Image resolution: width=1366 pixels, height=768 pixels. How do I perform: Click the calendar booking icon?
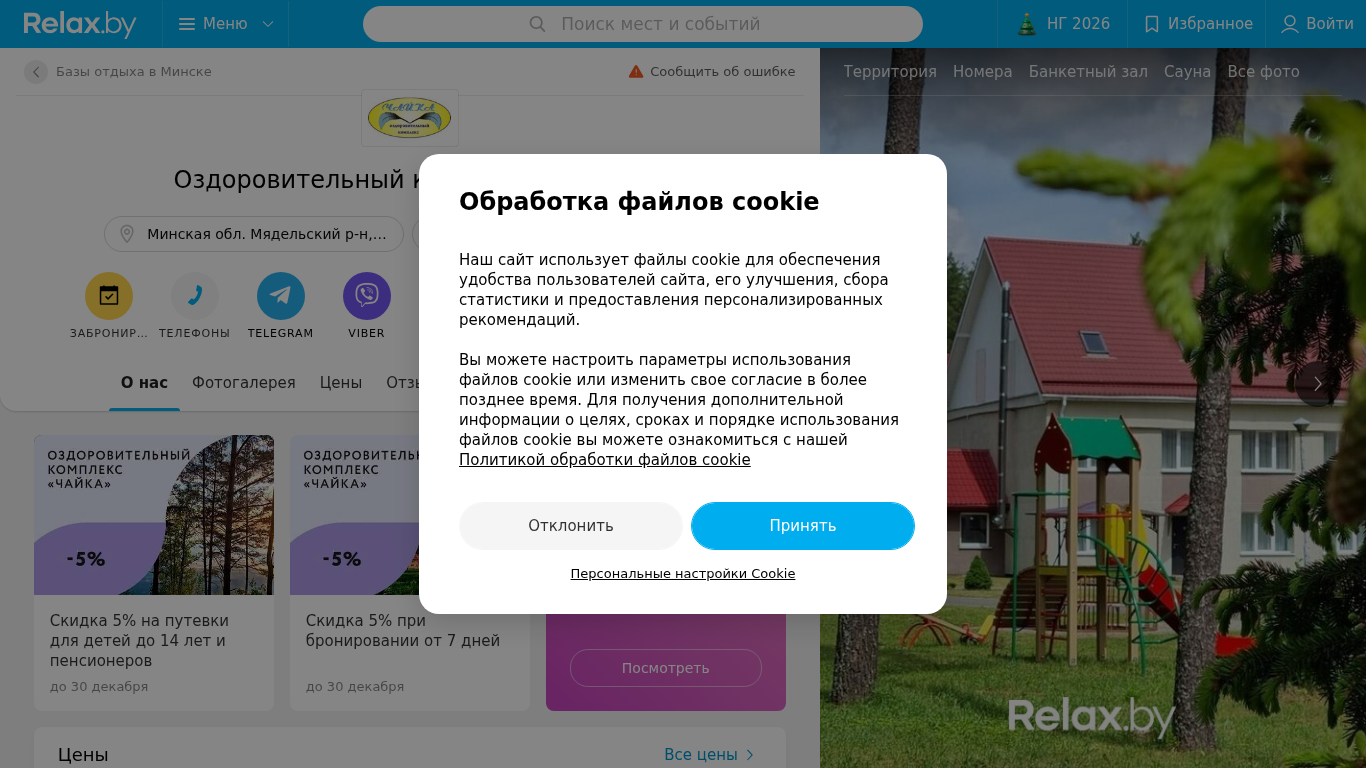109,296
